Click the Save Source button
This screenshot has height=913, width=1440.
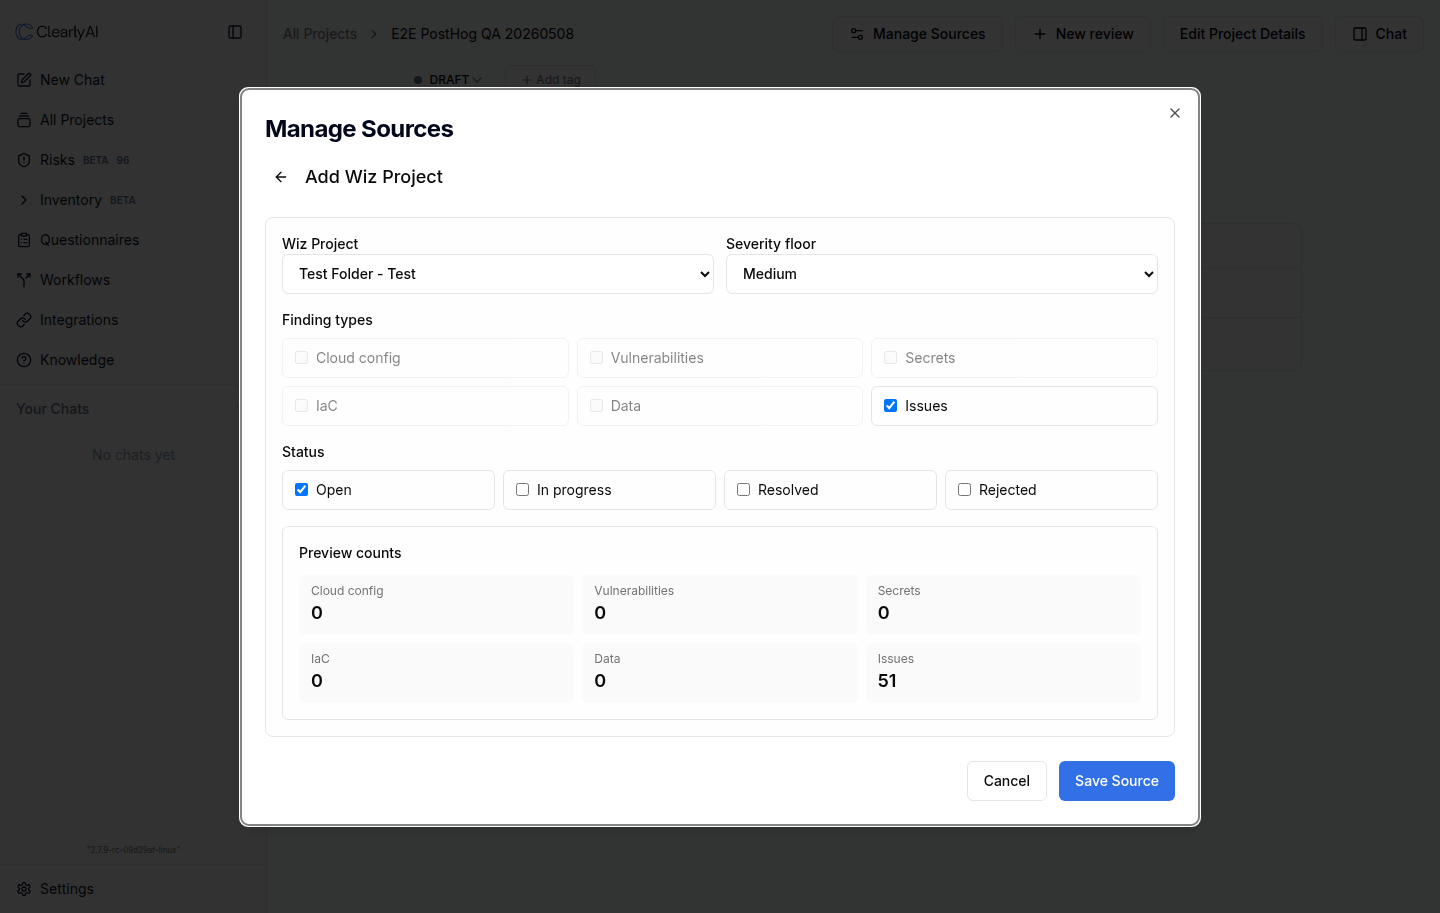click(x=1117, y=781)
